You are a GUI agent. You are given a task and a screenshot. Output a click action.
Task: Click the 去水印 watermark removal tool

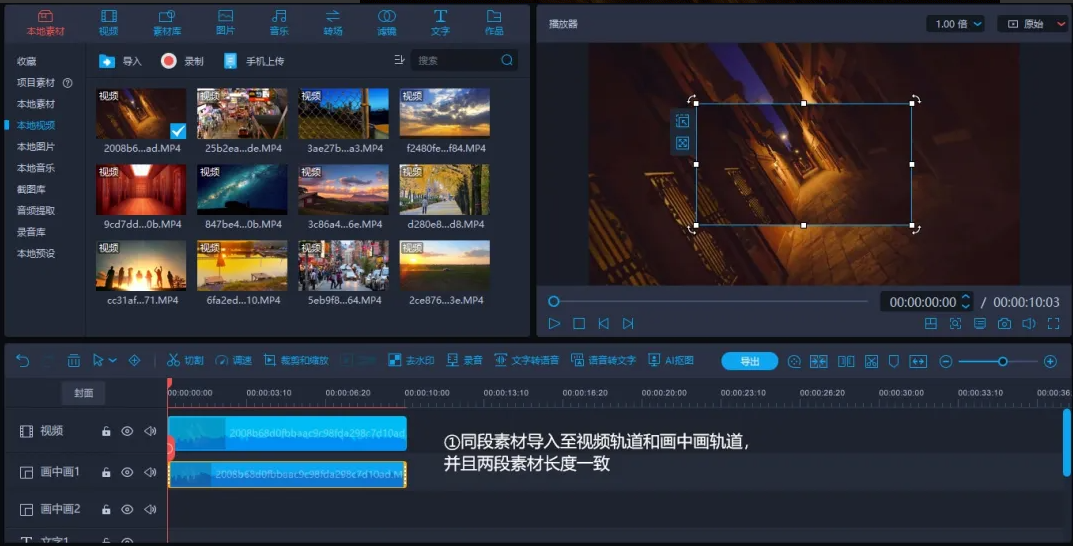411,361
